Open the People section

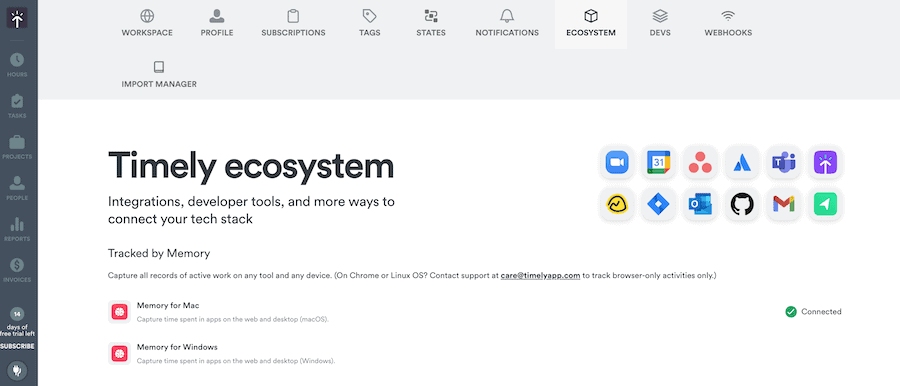17,188
